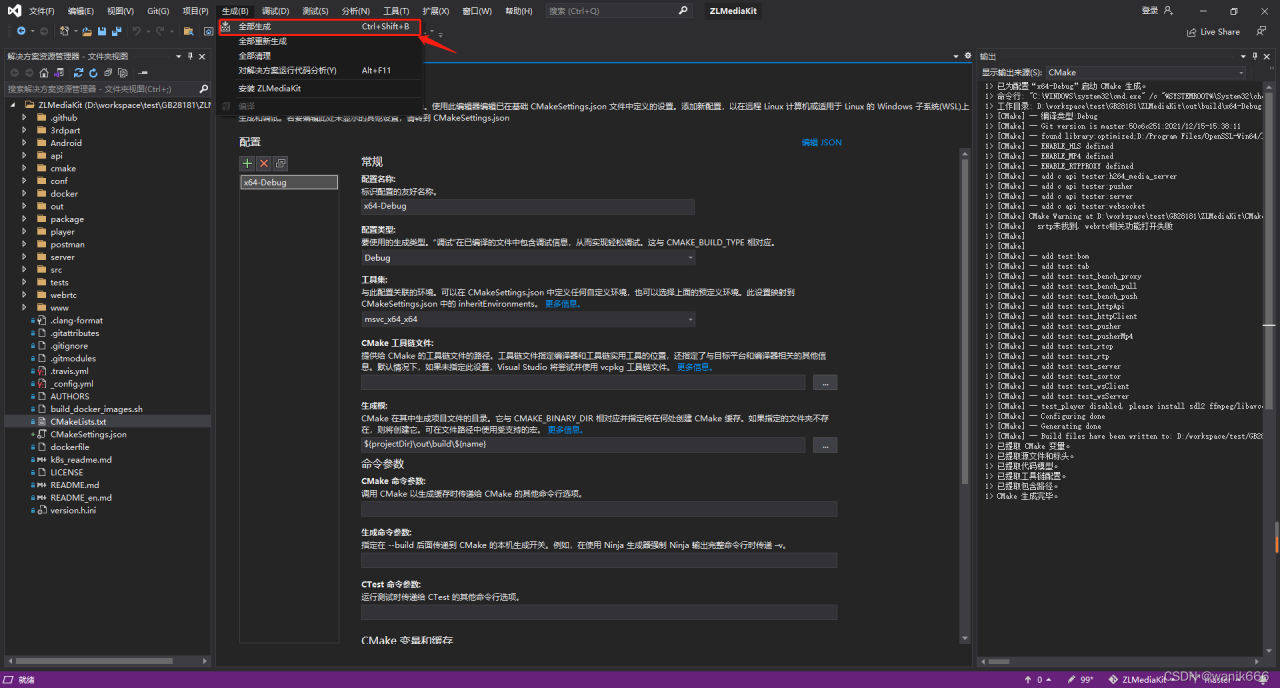The width and height of the screenshot is (1280, 688).
Task: Add a new configuration with the green plus
Action: tap(247, 163)
